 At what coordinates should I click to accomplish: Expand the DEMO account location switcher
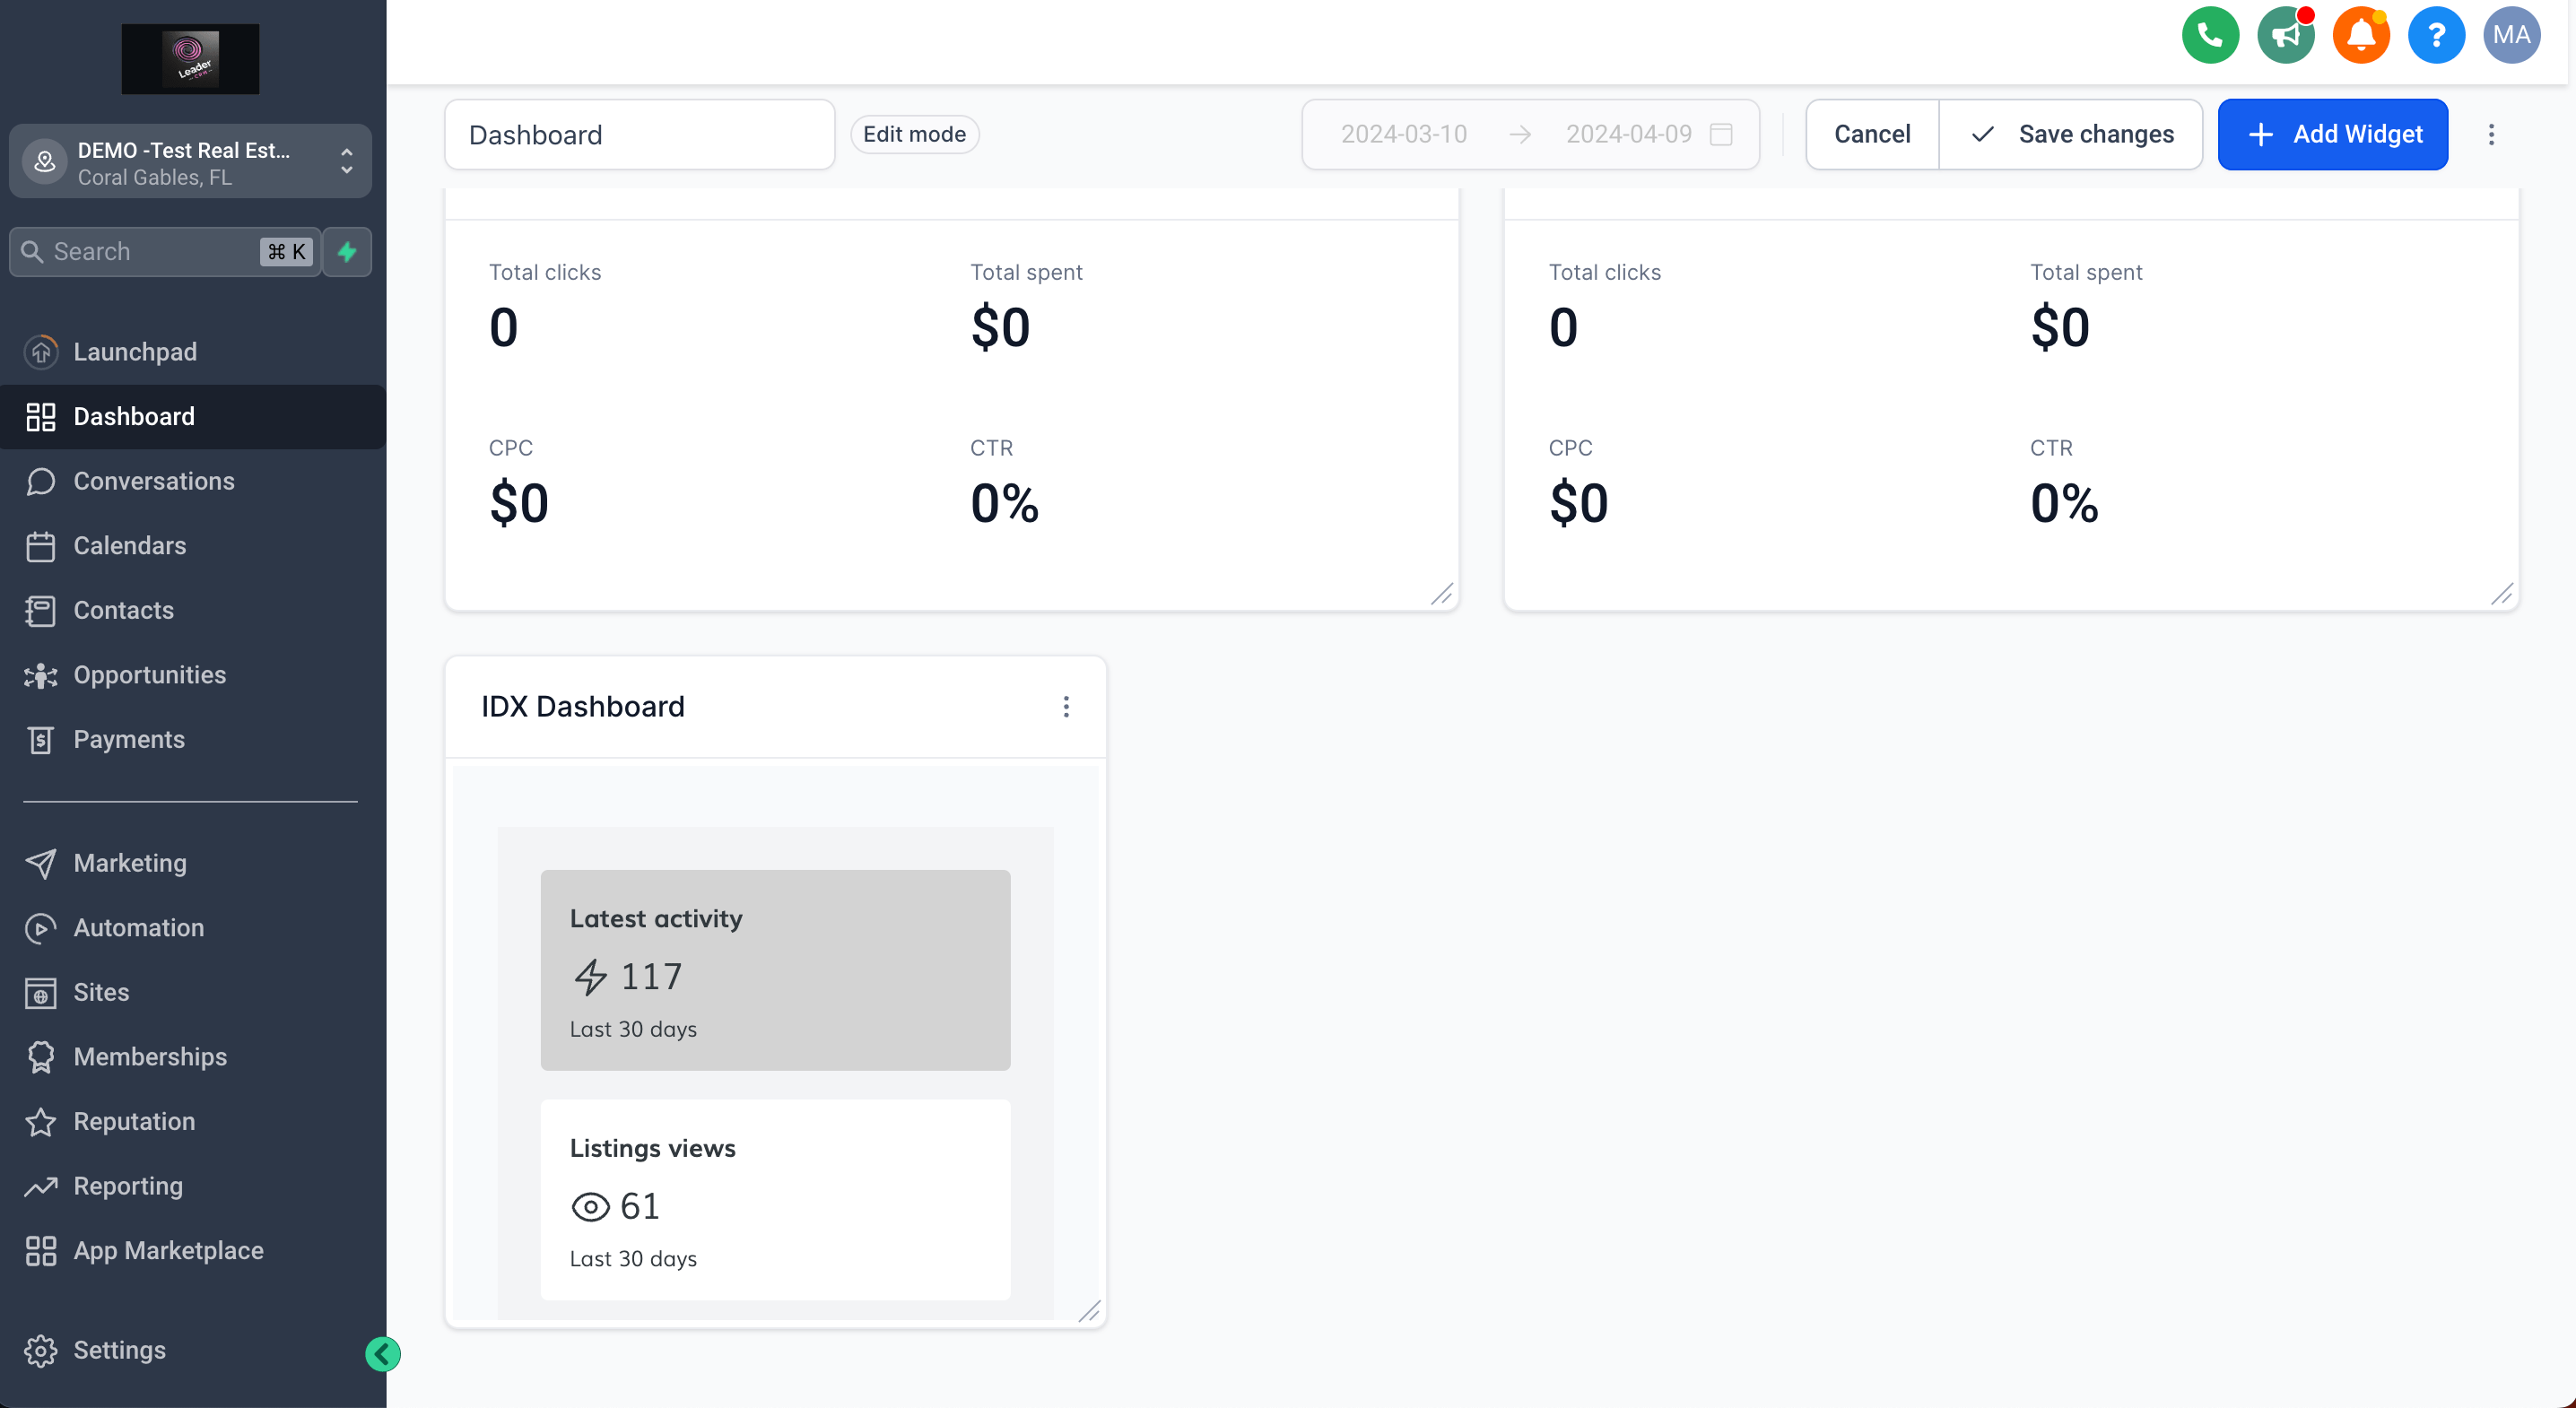coord(190,162)
